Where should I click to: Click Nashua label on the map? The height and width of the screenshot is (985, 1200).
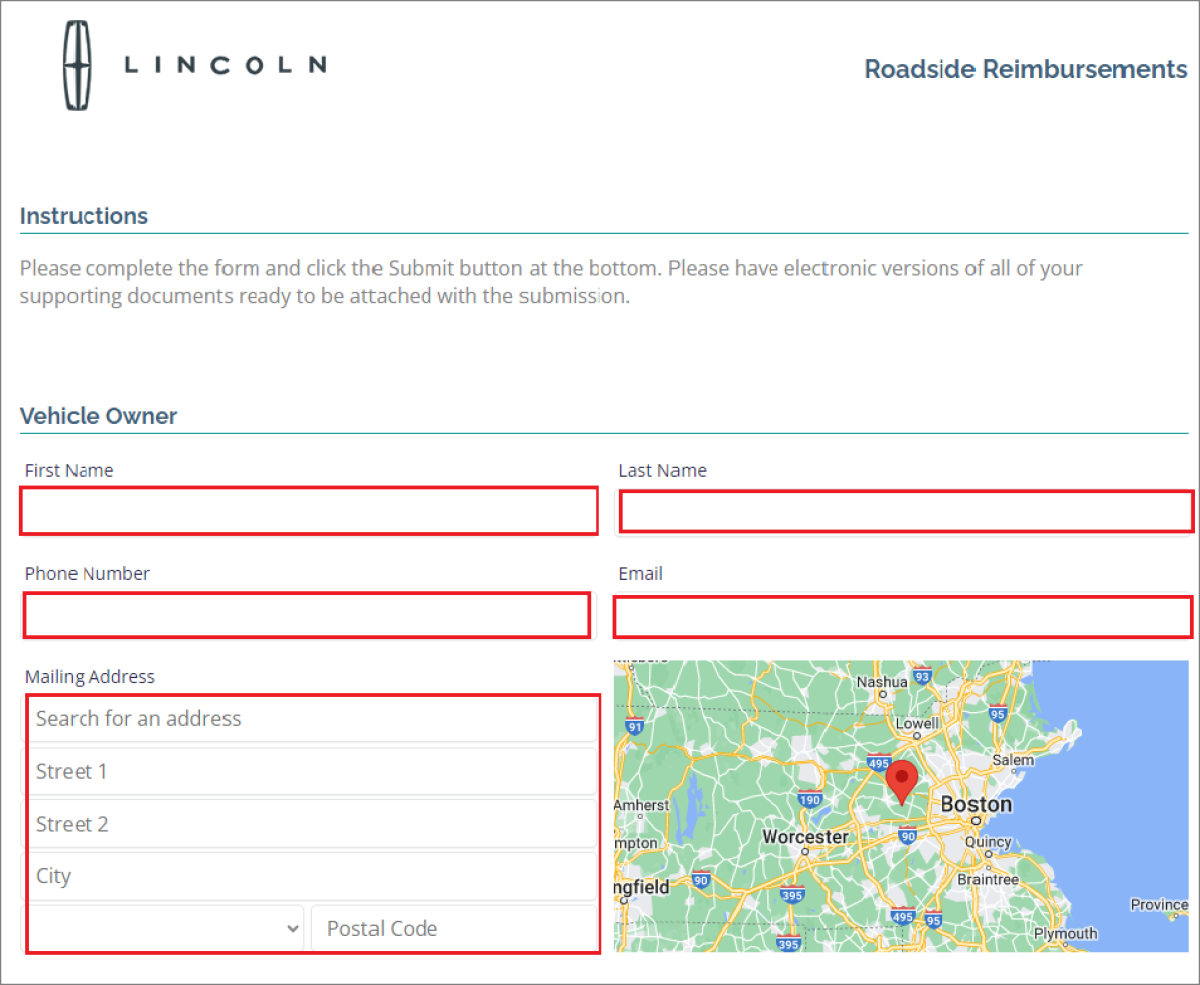[x=882, y=682]
